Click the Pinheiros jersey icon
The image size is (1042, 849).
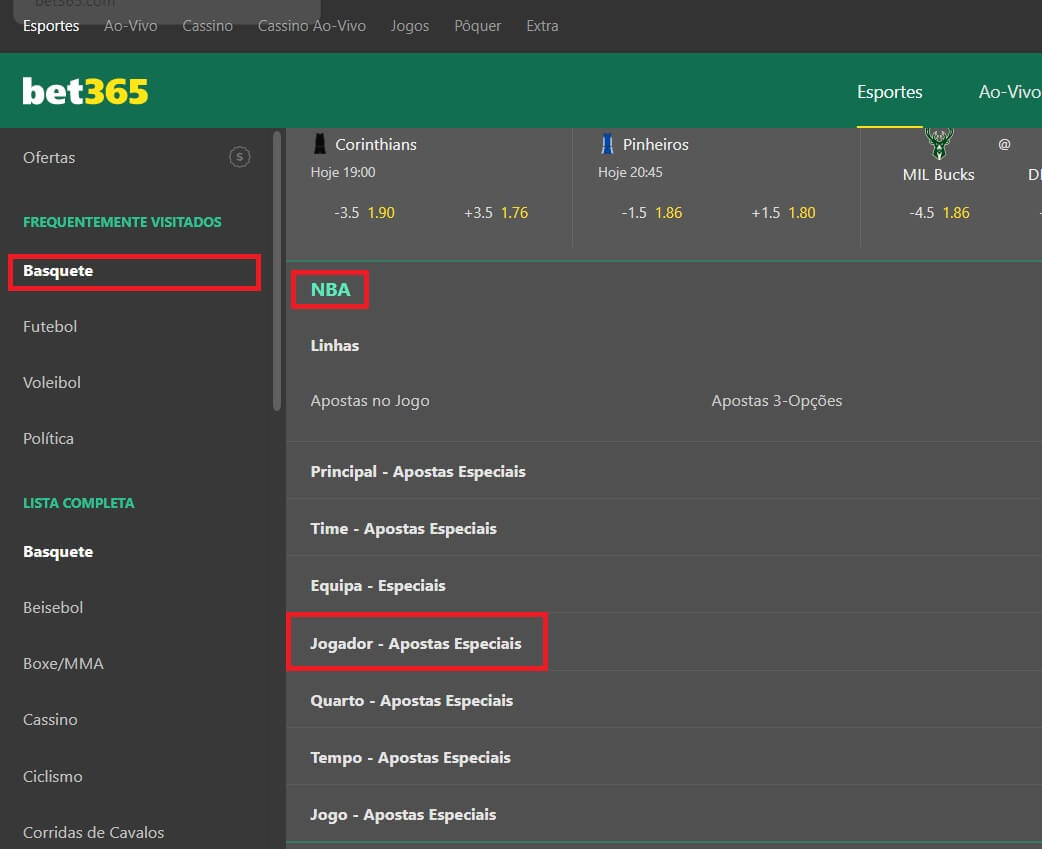tap(607, 143)
